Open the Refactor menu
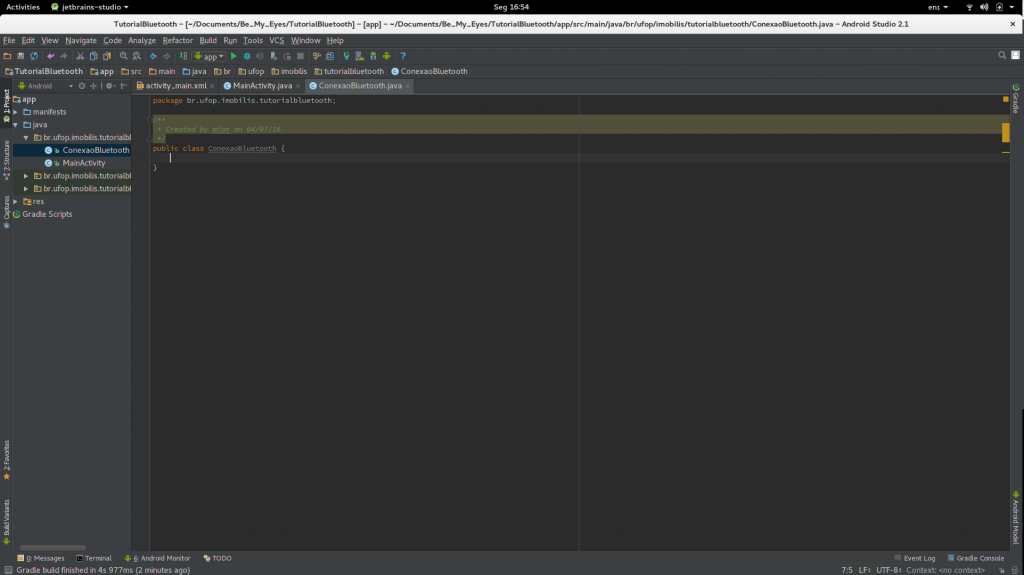 click(178, 41)
